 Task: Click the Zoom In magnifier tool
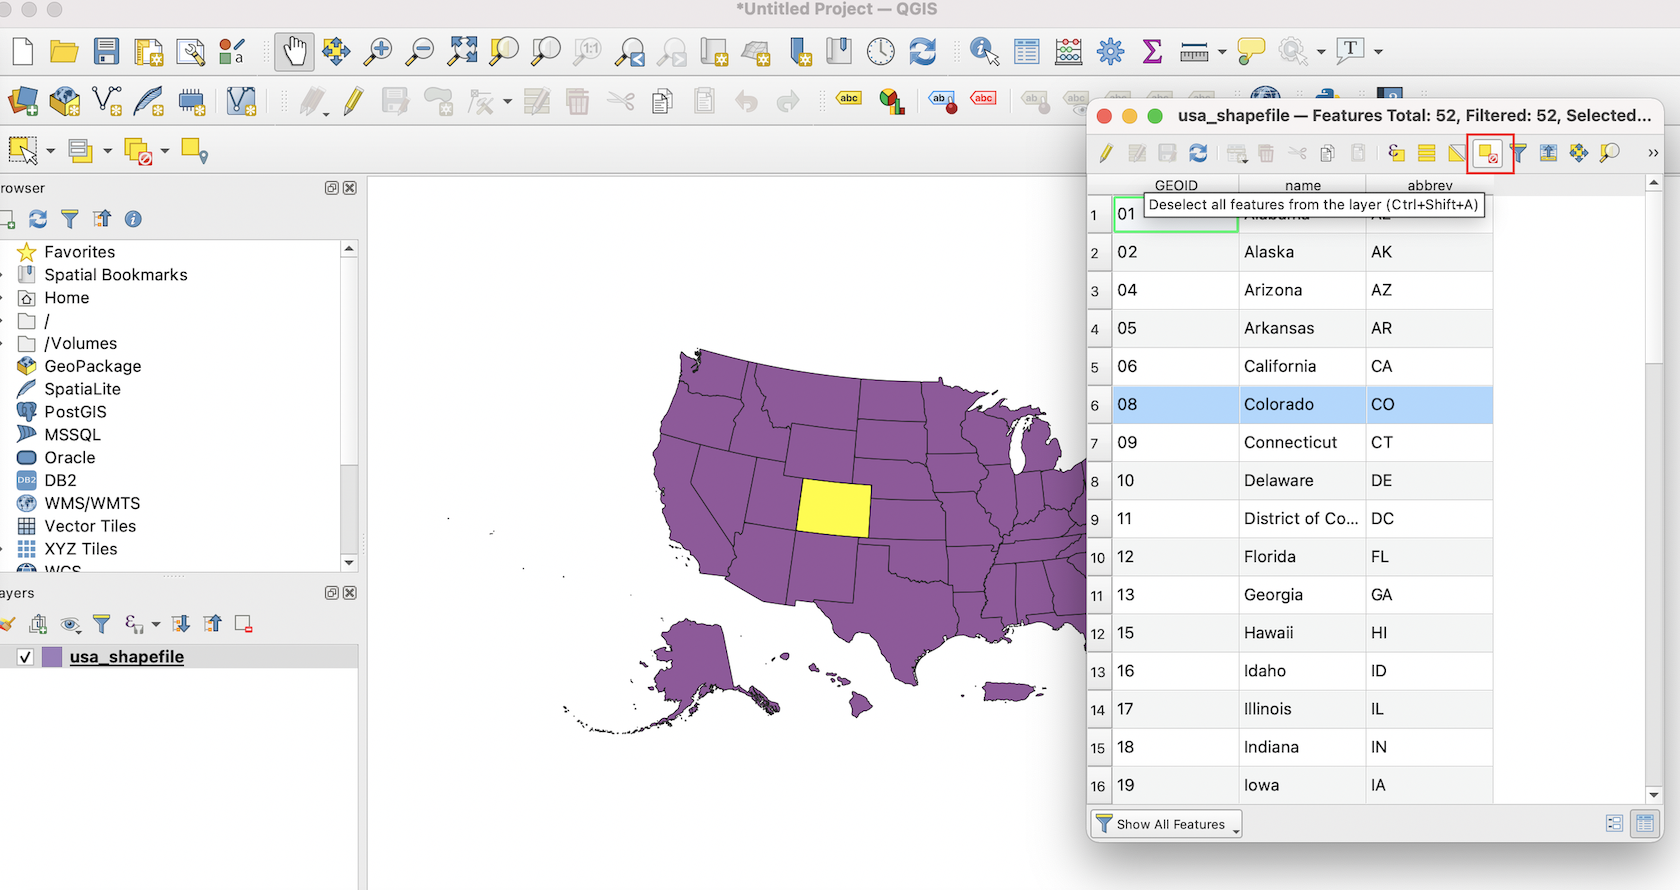pos(377,51)
